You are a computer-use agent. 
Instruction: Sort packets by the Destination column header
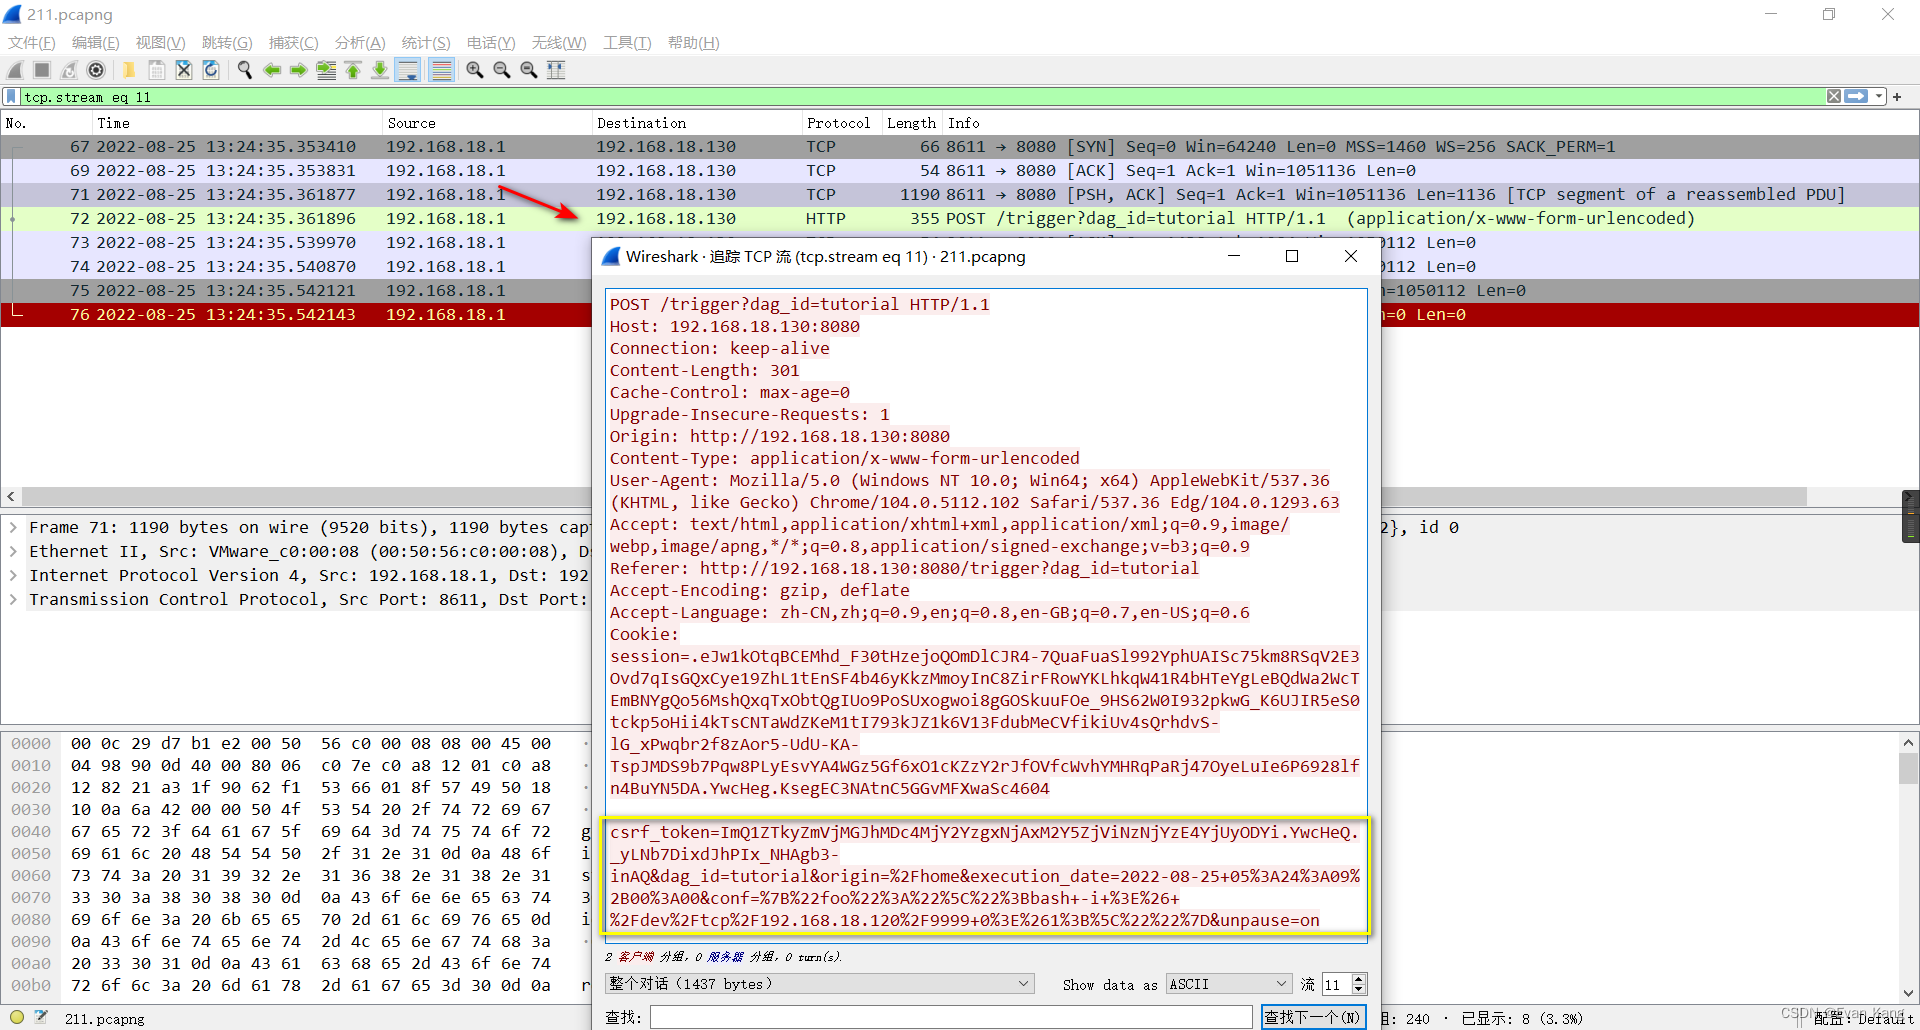(697, 123)
